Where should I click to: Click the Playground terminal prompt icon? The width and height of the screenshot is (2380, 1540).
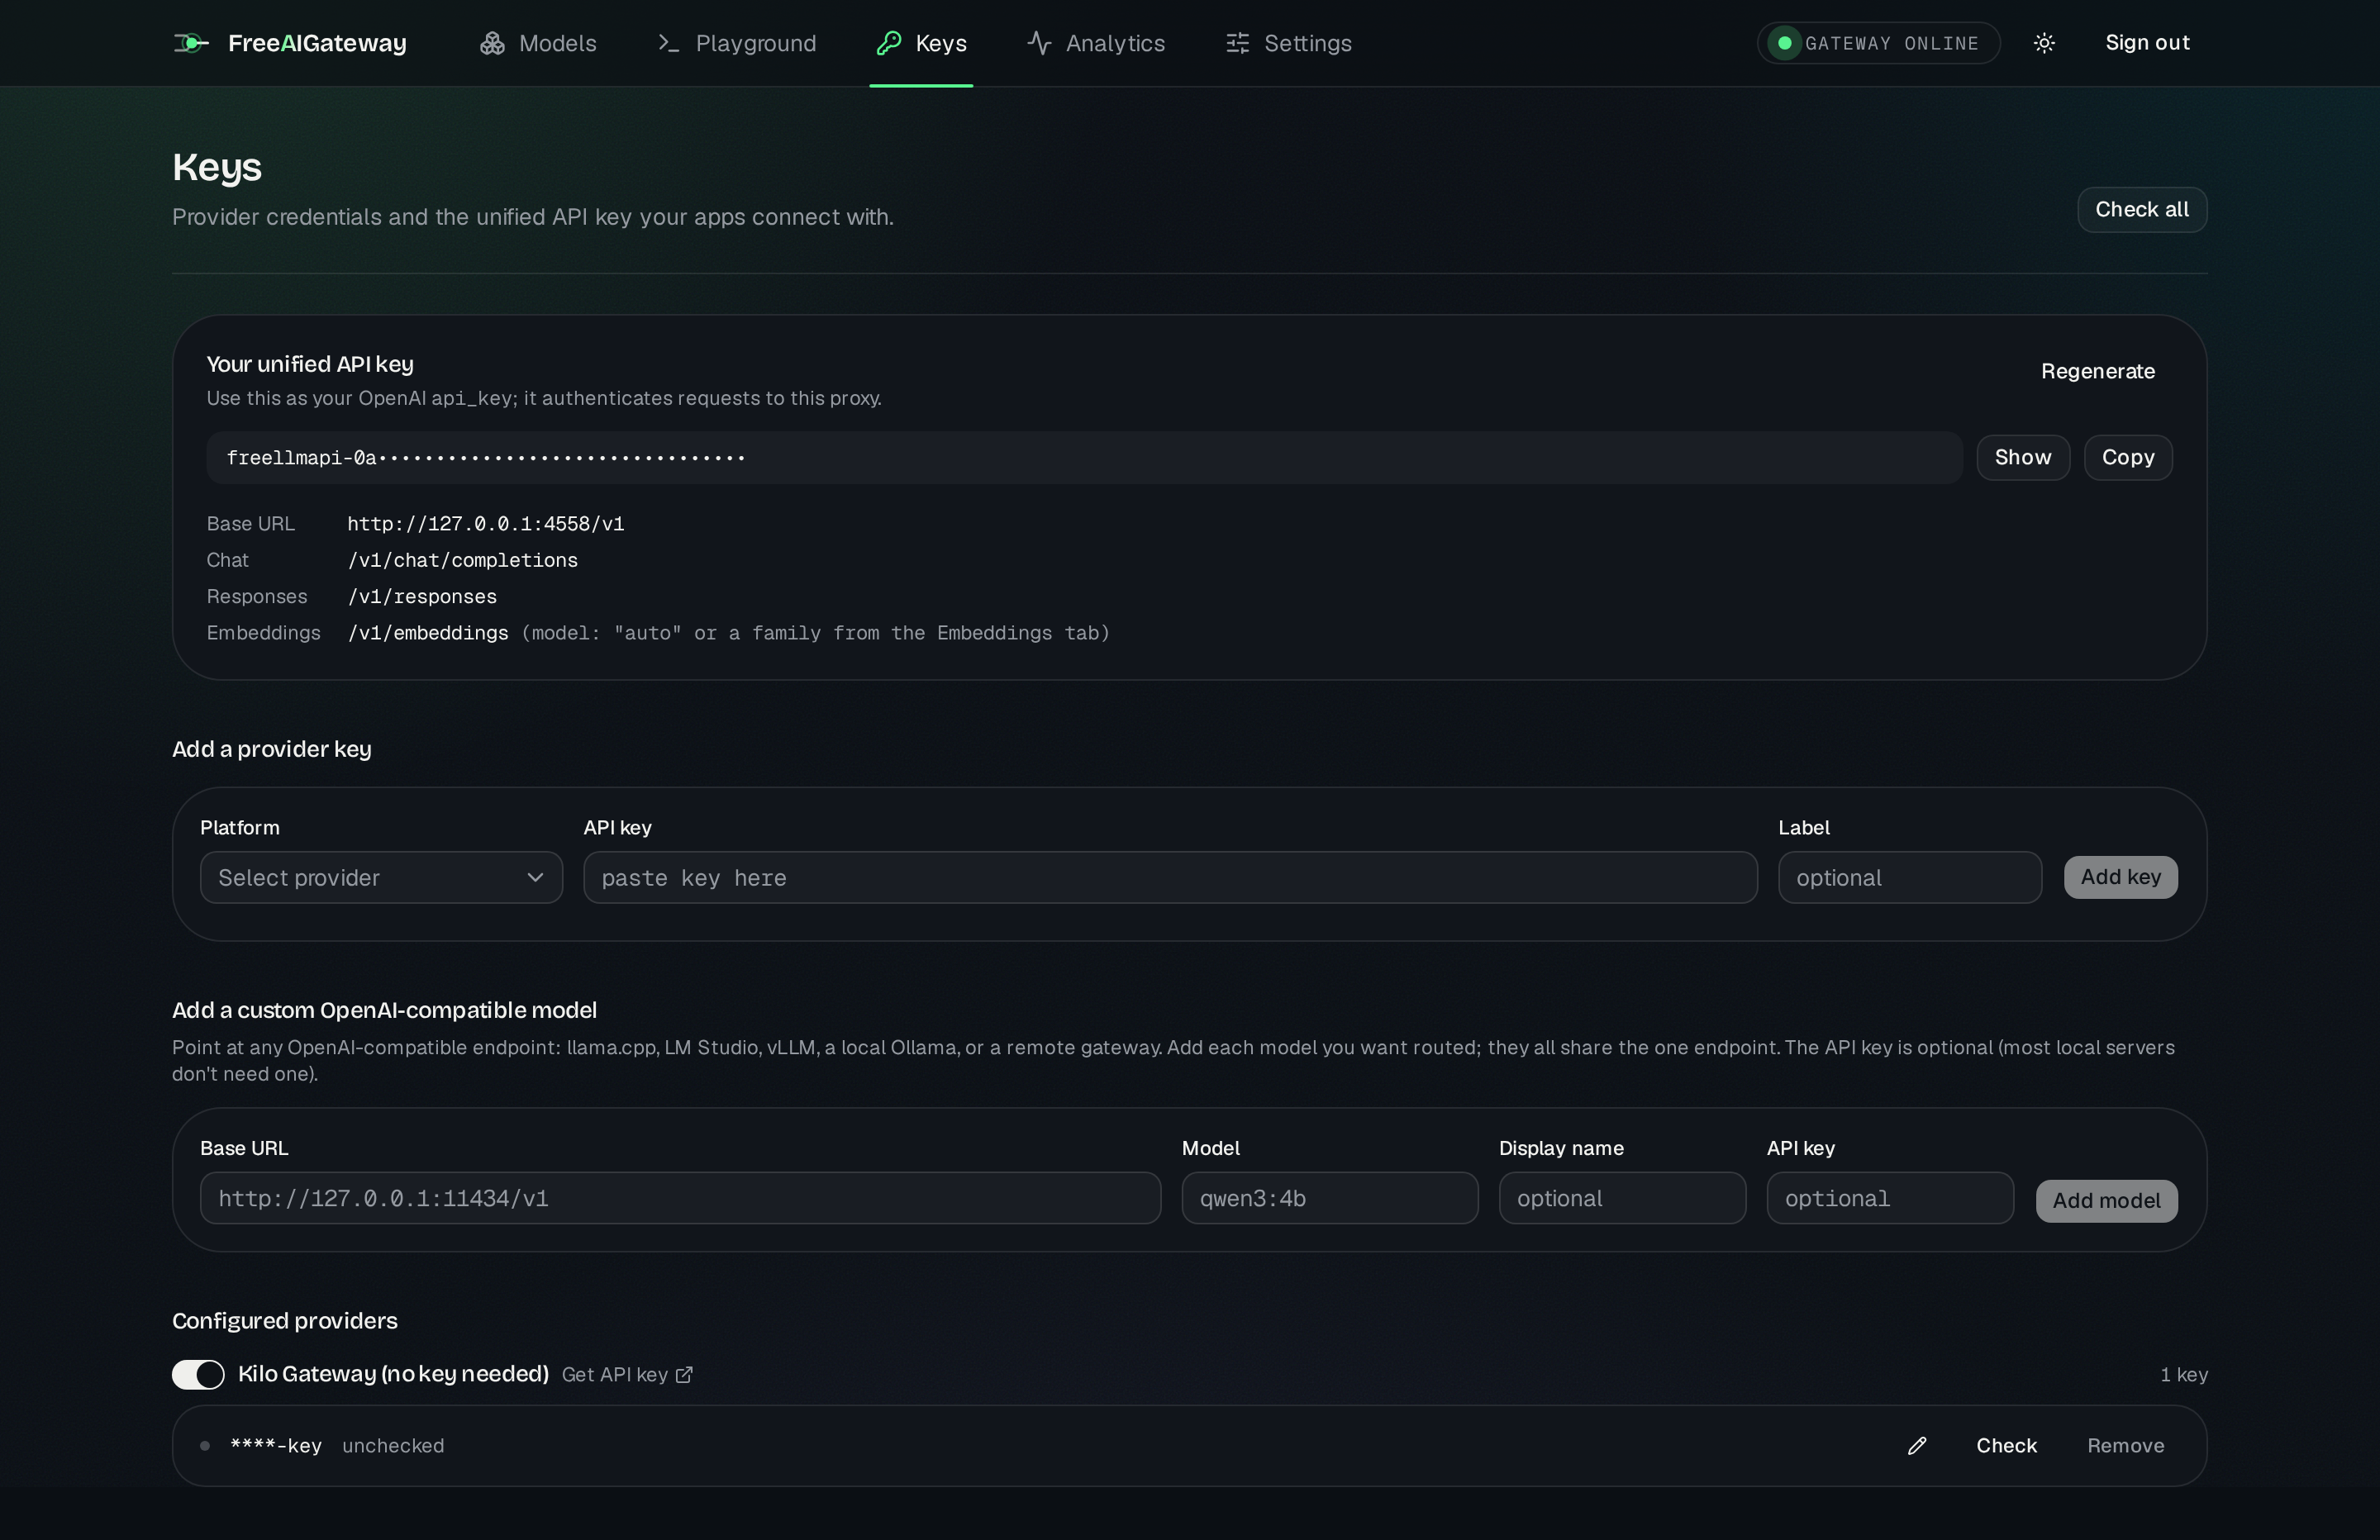pos(668,43)
